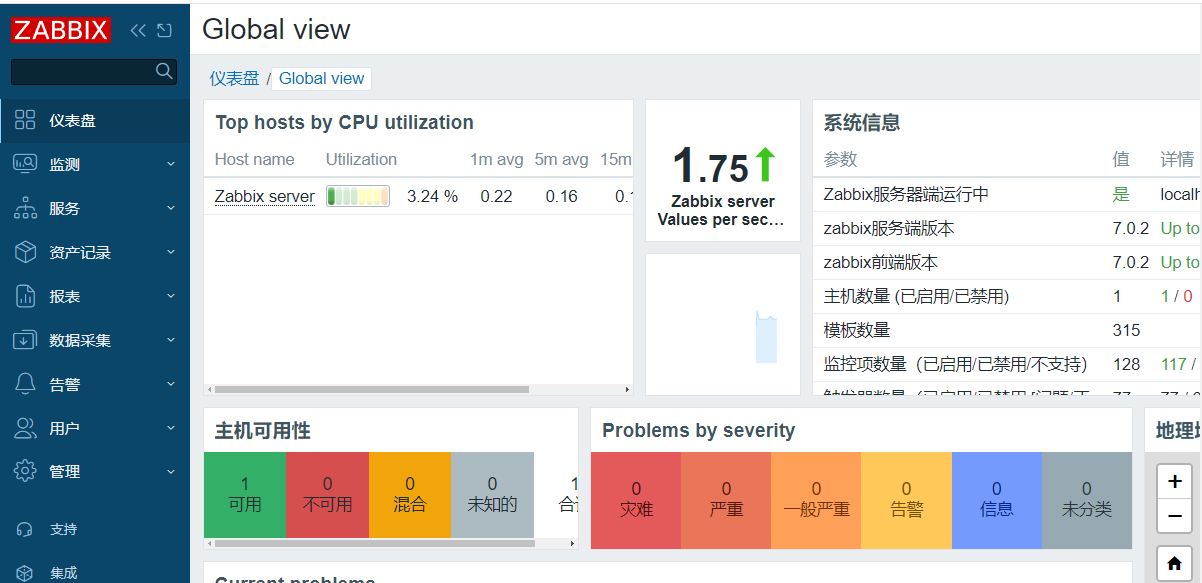Zoom out the map with minus button

coord(1174,515)
